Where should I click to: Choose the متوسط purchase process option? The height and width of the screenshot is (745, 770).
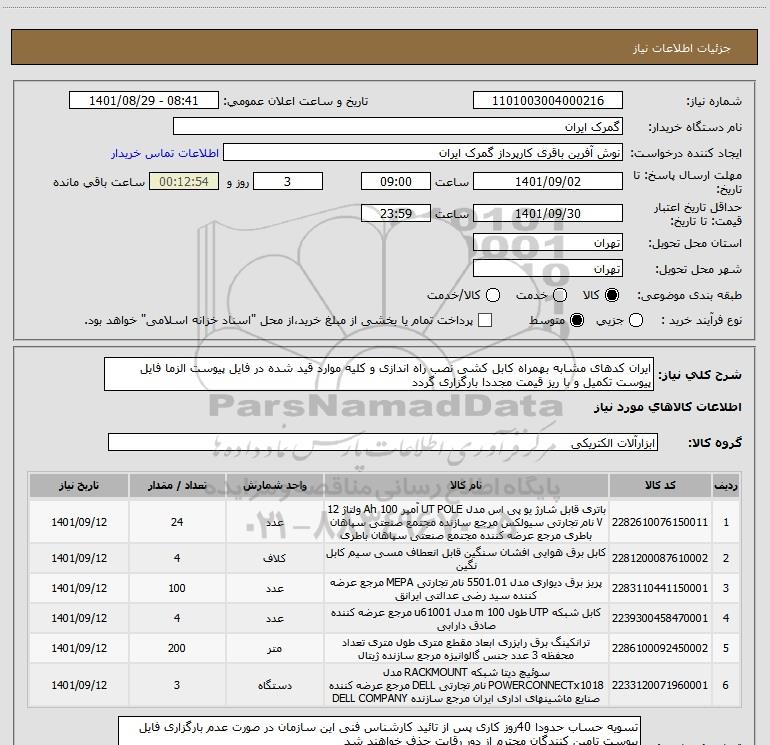pos(577,320)
